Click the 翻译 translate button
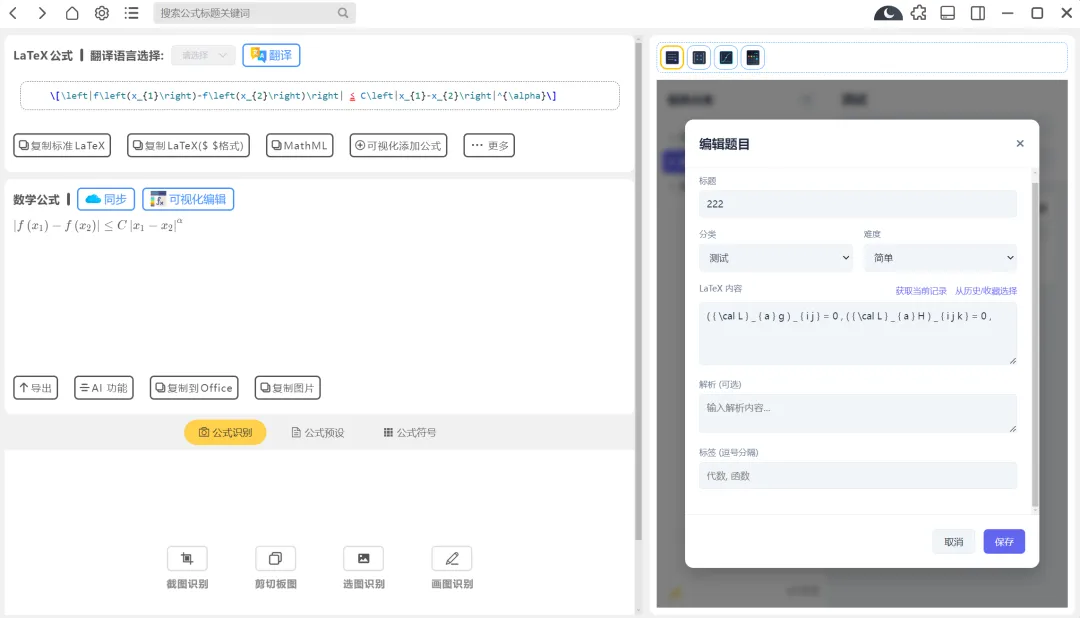This screenshot has width=1080, height=618. (x=271, y=55)
